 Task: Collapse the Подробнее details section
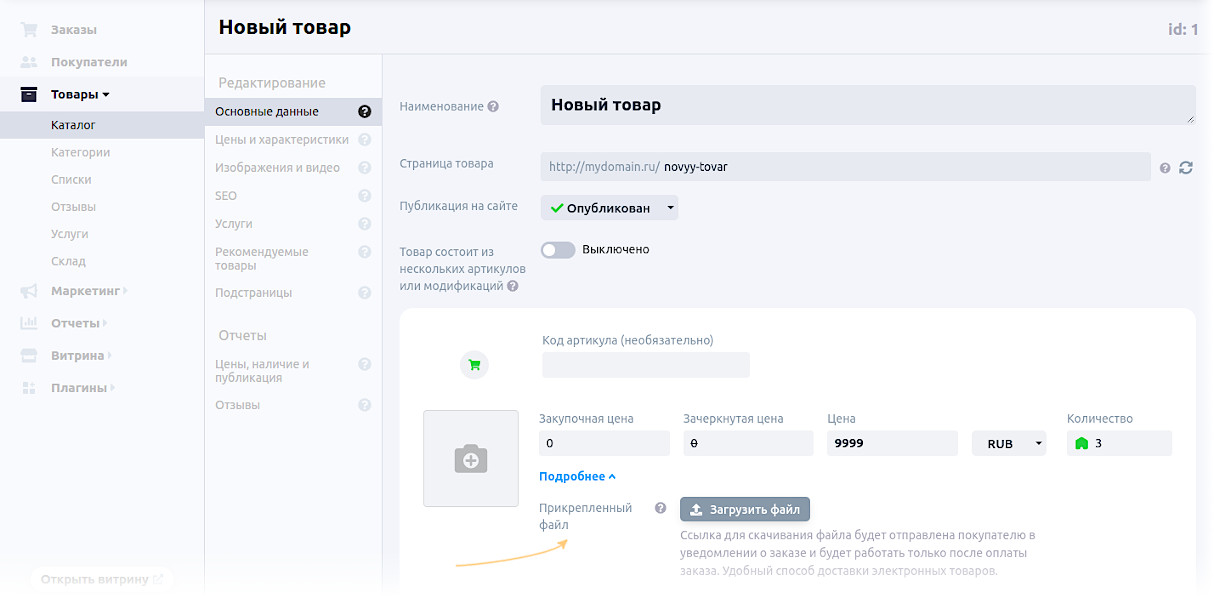(577, 477)
